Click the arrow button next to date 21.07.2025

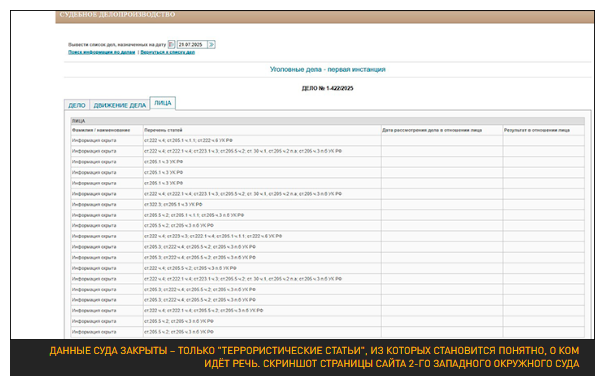(211, 45)
